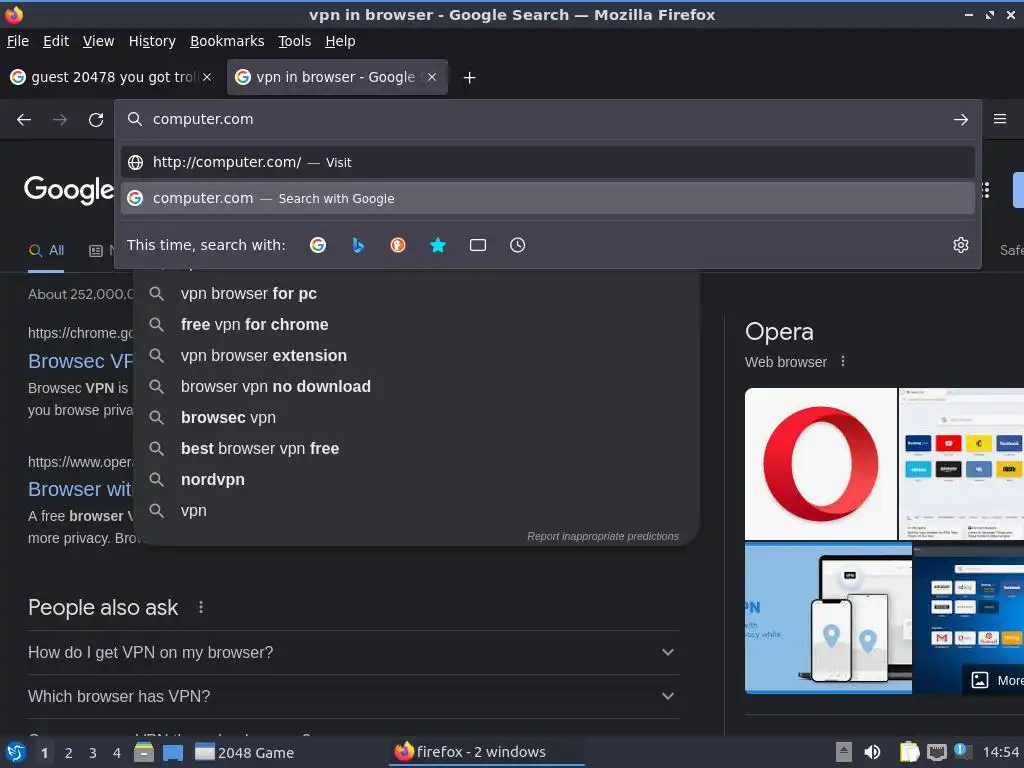Click 'Report inappropriate predictions' link
The height and width of the screenshot is (768, 1024).
pyautogui.click(x=603, y=536)
